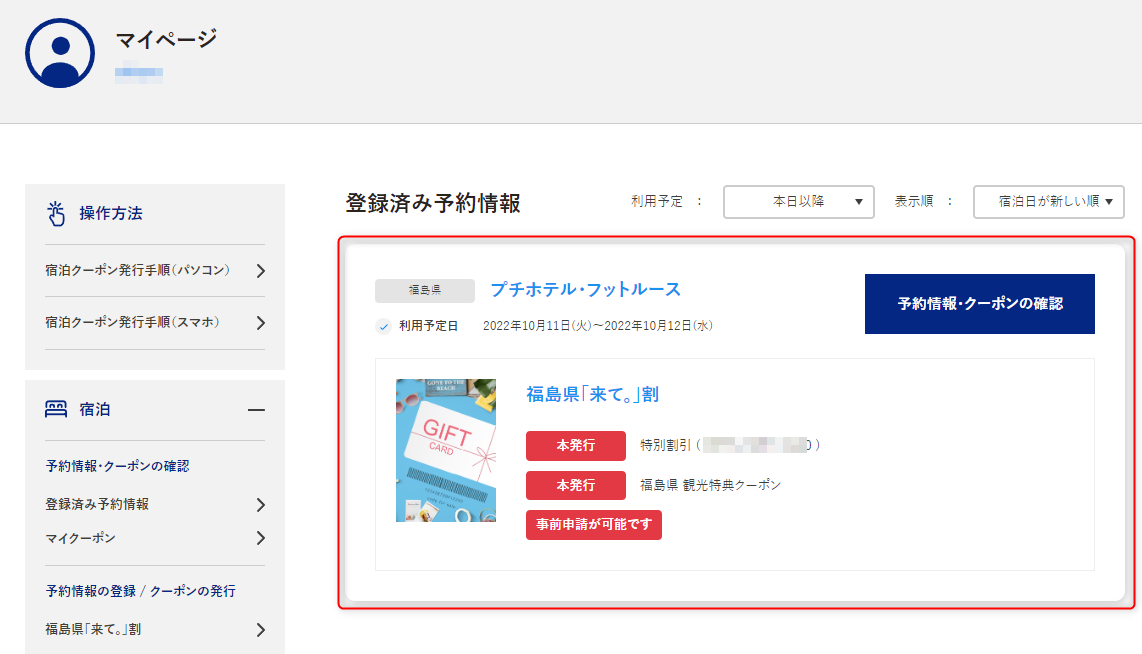
Task: Open the 利用予定 本日以降 dropdown
Action: [798, 202]
